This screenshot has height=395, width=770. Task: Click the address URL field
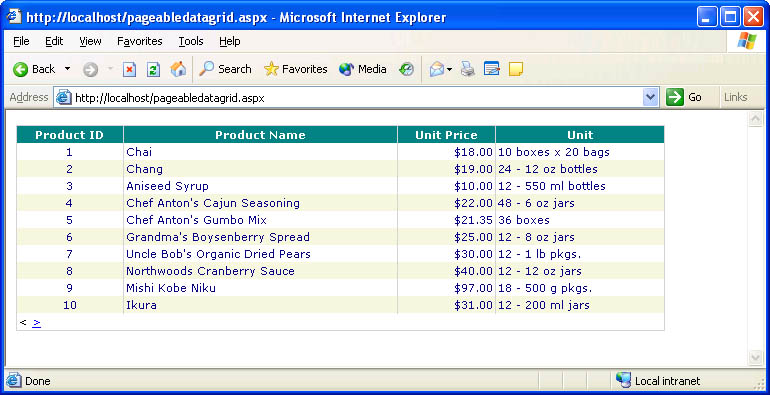coord(357,98)
